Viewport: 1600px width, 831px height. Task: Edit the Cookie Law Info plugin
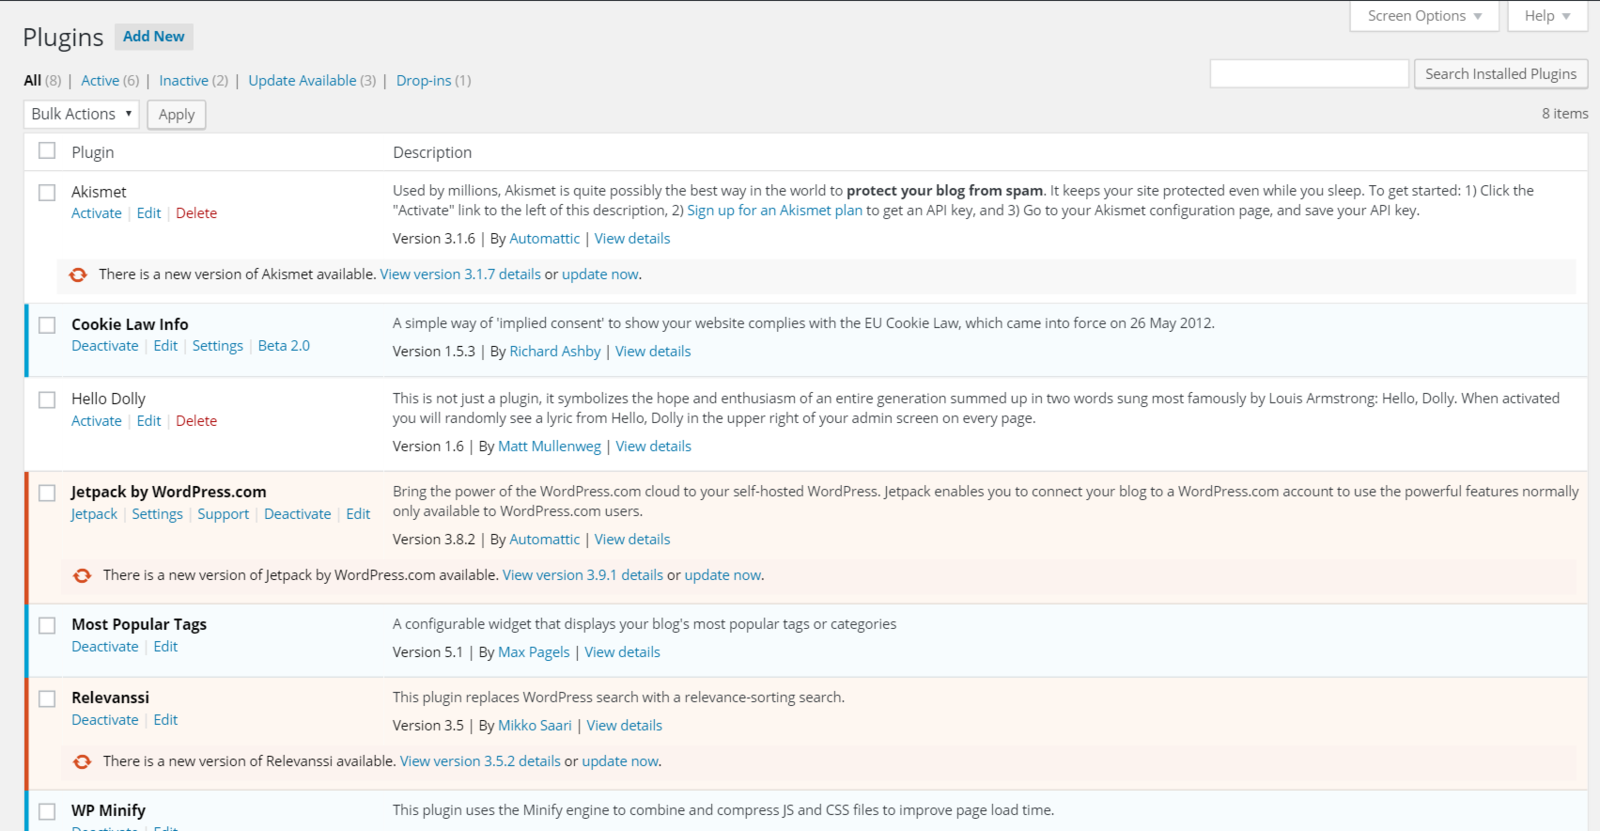pyautogui.click(x=166, y=346)
